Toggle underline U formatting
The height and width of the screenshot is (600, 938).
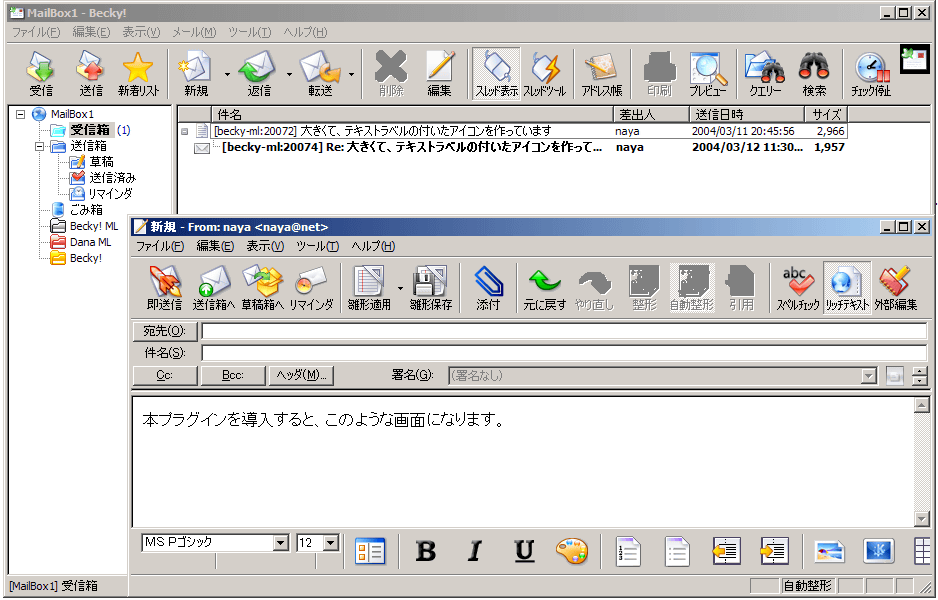point(524,551)
